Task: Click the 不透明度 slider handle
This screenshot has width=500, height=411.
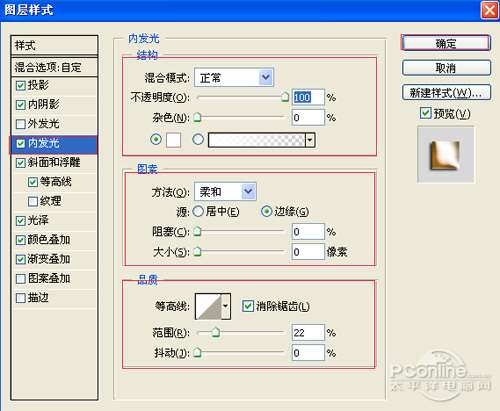Action: coord(285,97)
